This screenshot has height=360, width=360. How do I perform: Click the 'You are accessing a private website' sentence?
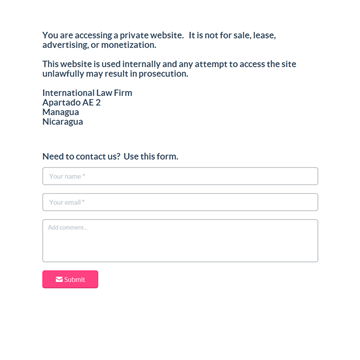113,35
